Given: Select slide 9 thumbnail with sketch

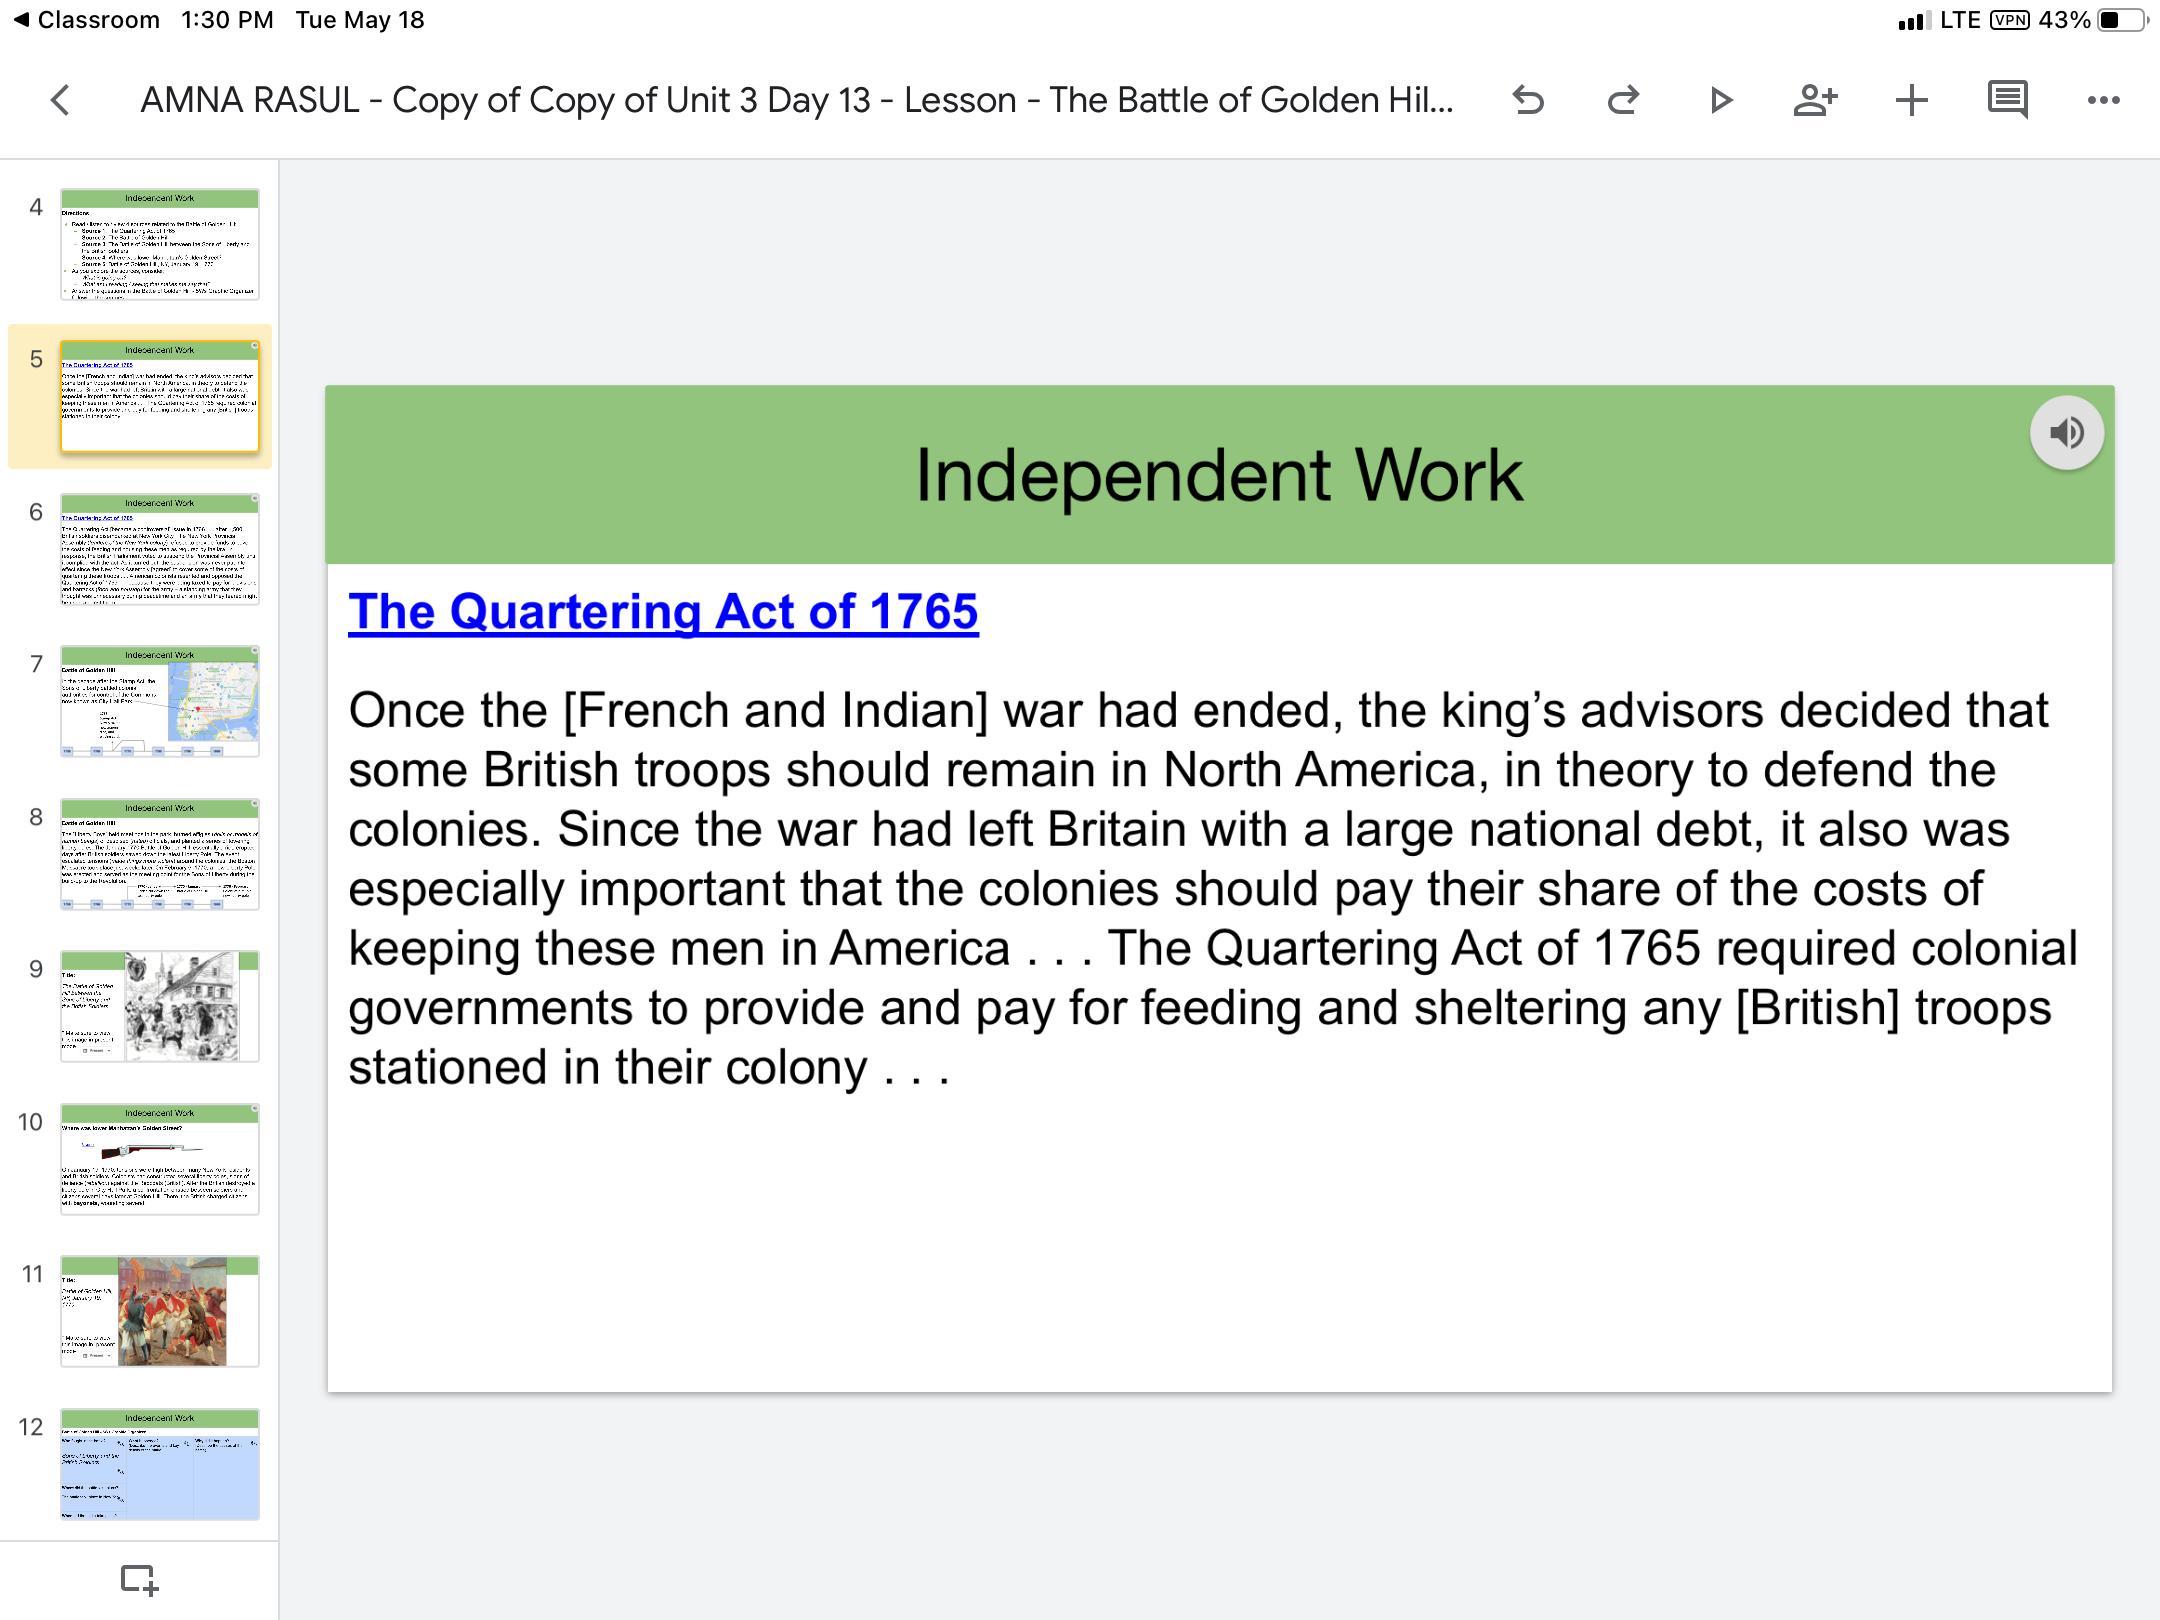Looking at the screenshot, I should pos(160,1006).
